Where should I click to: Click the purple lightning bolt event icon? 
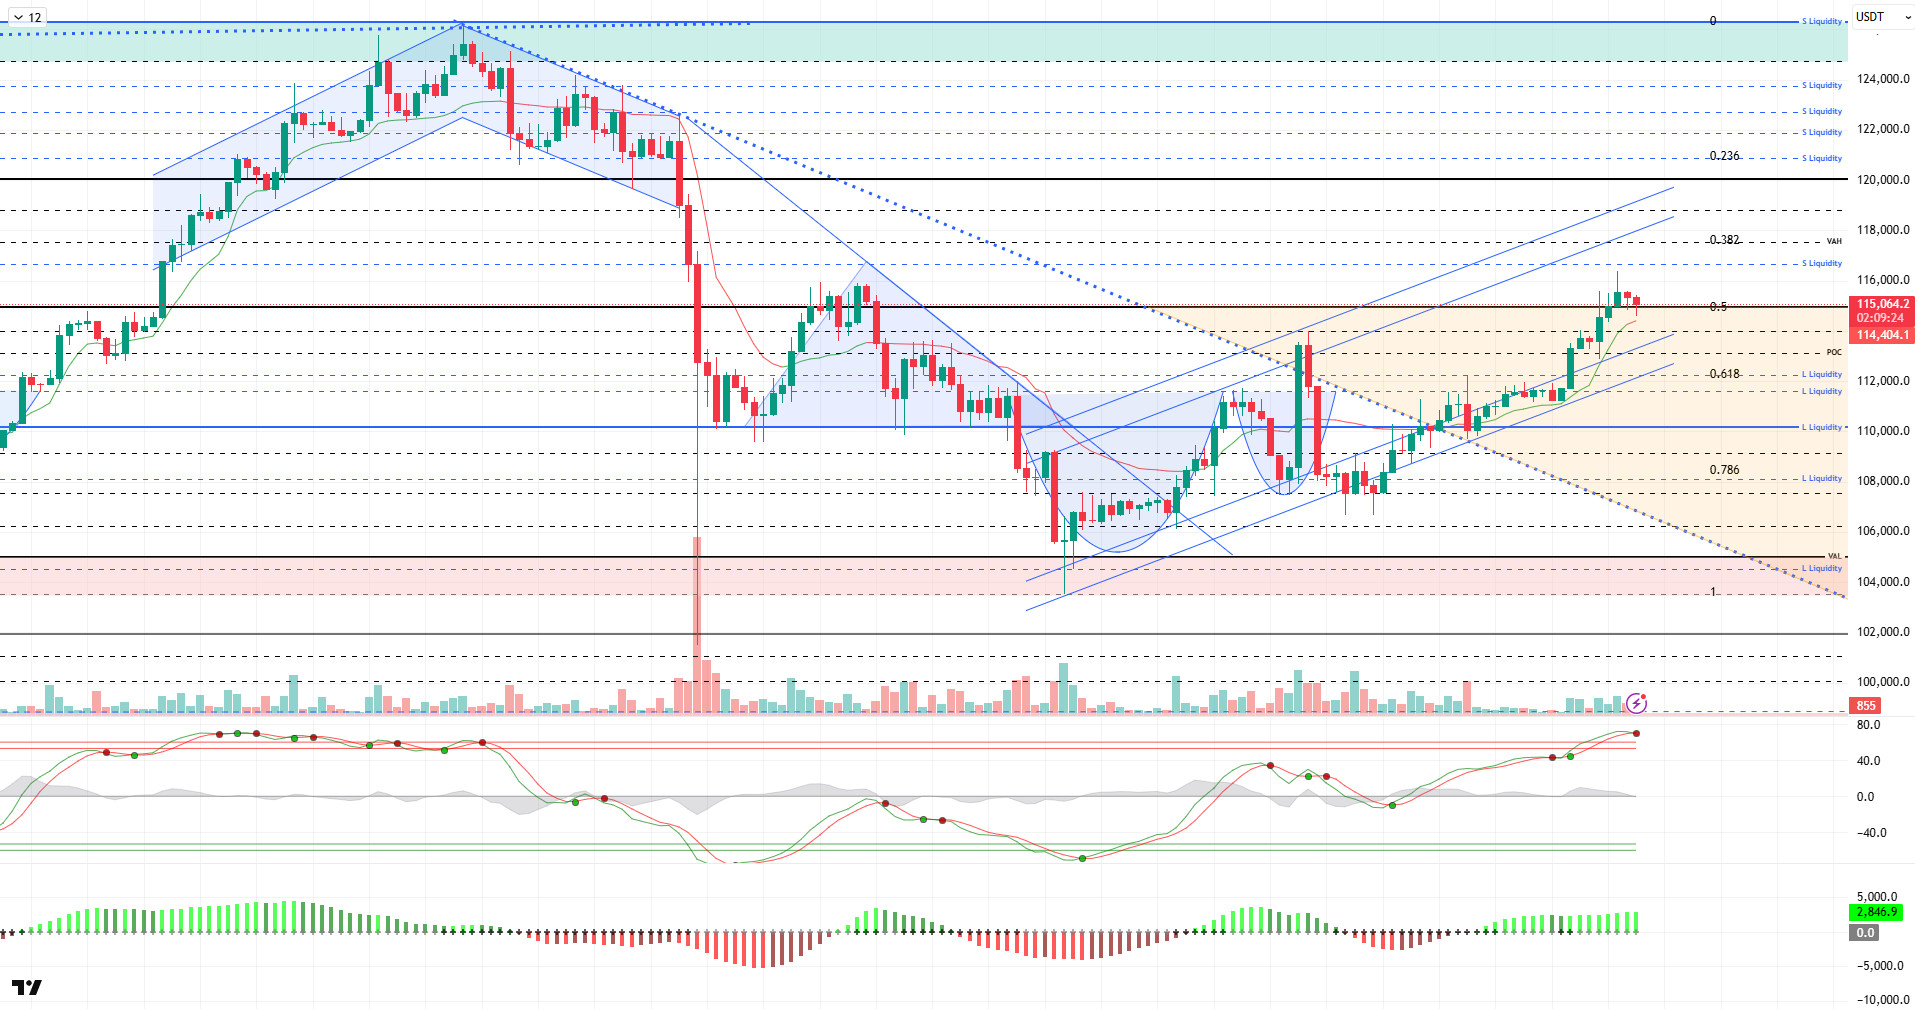pos(1636,703)
